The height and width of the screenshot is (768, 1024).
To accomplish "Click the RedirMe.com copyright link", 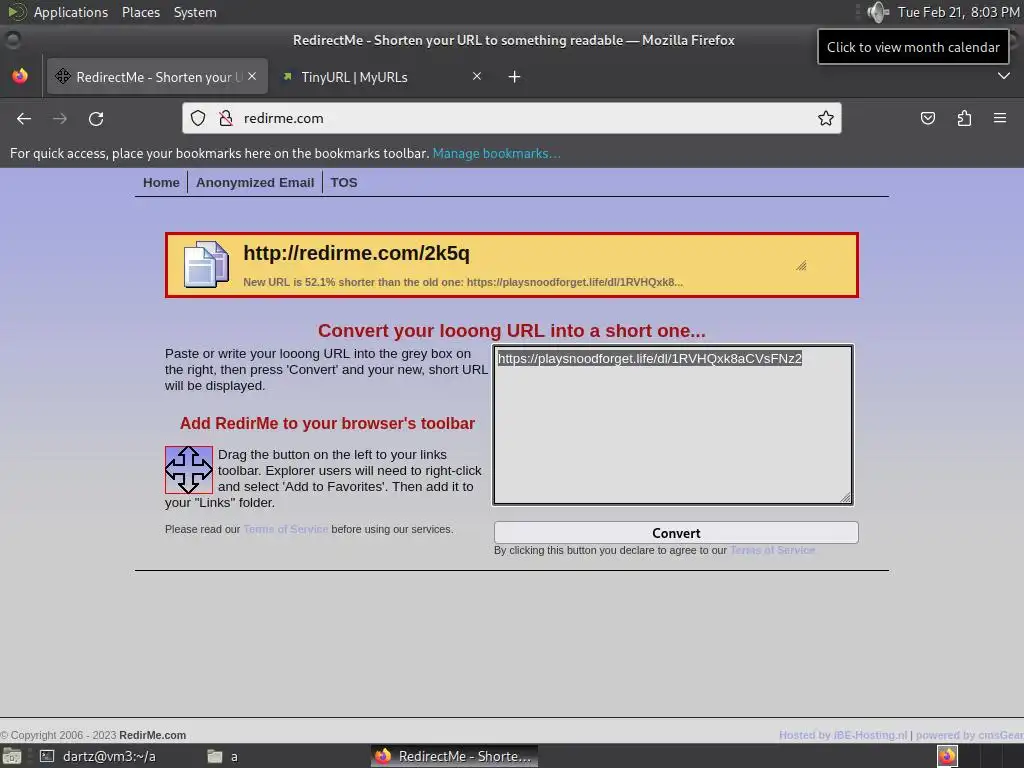I will [x=152, y=735].
